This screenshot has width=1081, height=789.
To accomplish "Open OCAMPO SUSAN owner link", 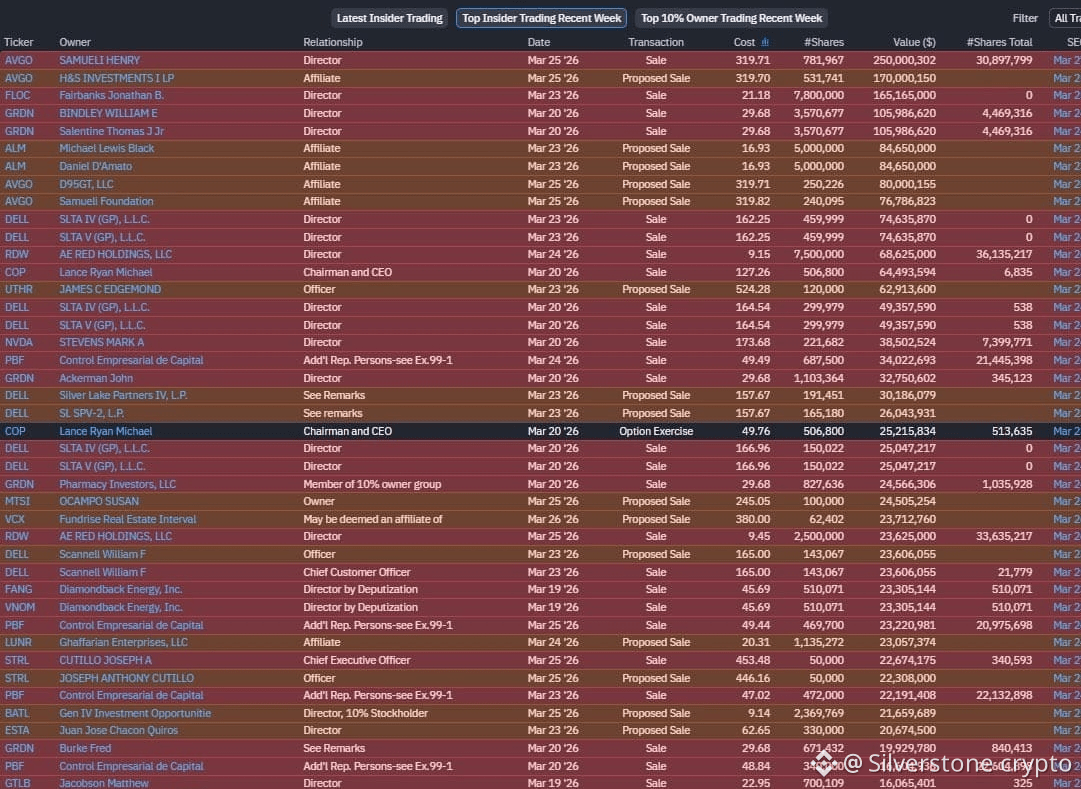I will pos(99,501).
